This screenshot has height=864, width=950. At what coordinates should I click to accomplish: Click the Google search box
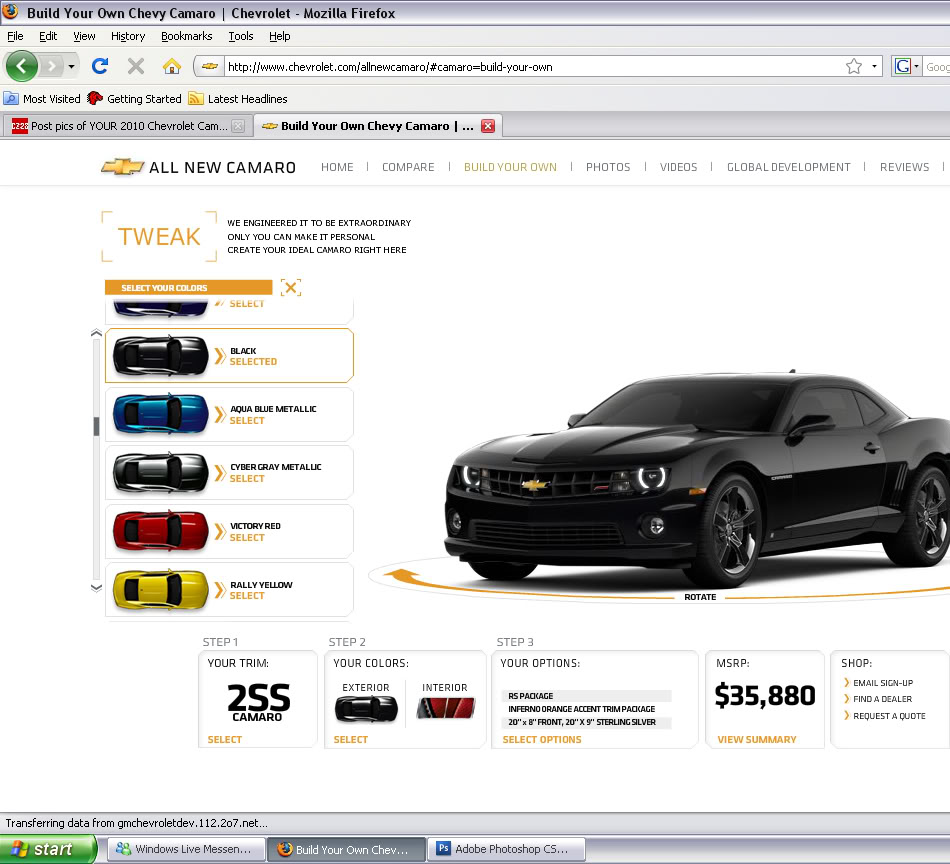pyautogui.click(x=937, y=67)
